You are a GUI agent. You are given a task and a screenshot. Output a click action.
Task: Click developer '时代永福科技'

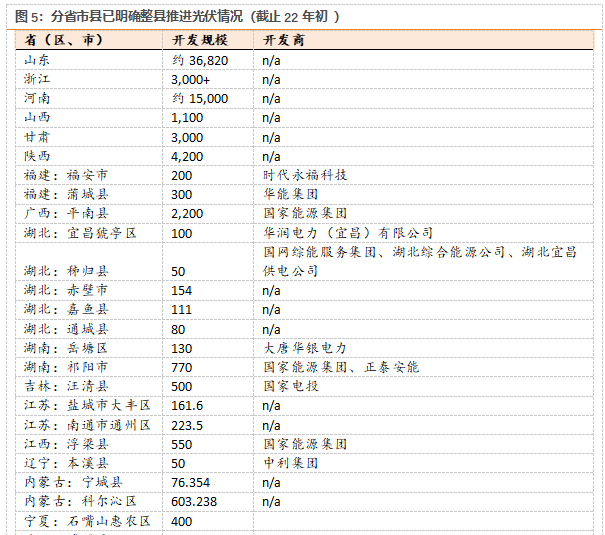(305, 175)
